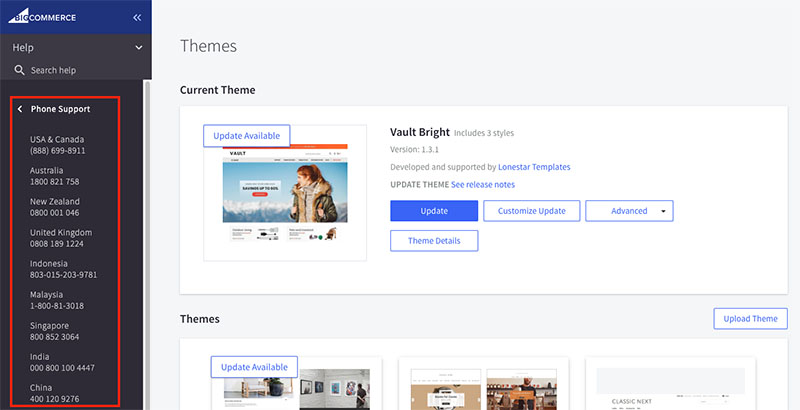The width and height of the screenshot is (800, 410).
Task: Click United Kingdom number 0808 189 1224
Action: coord(57,244)
